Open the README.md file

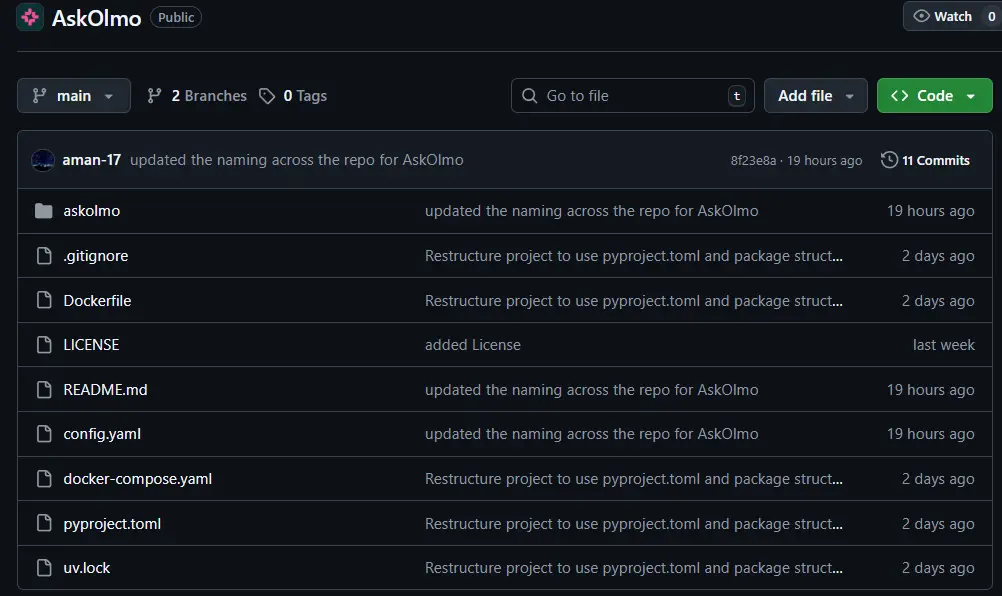pyautogui.click(x=105, y=390)
